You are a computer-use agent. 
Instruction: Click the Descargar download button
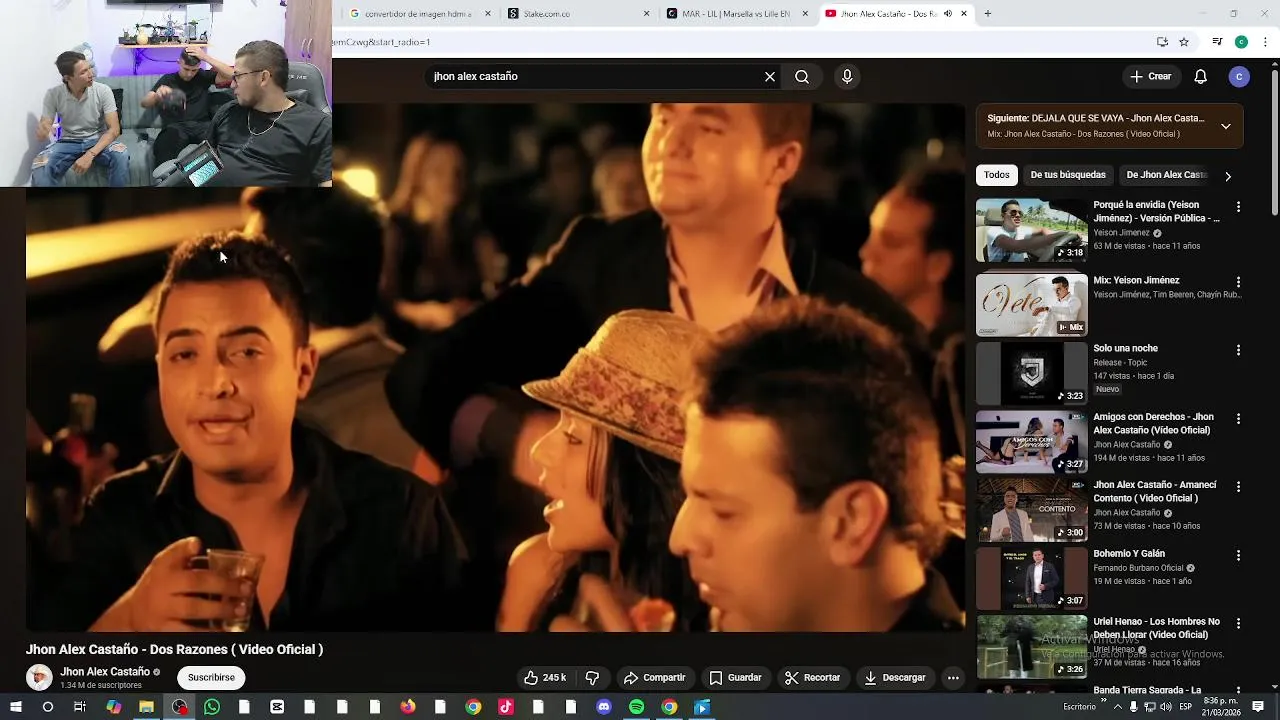click(x=895, y=678)
